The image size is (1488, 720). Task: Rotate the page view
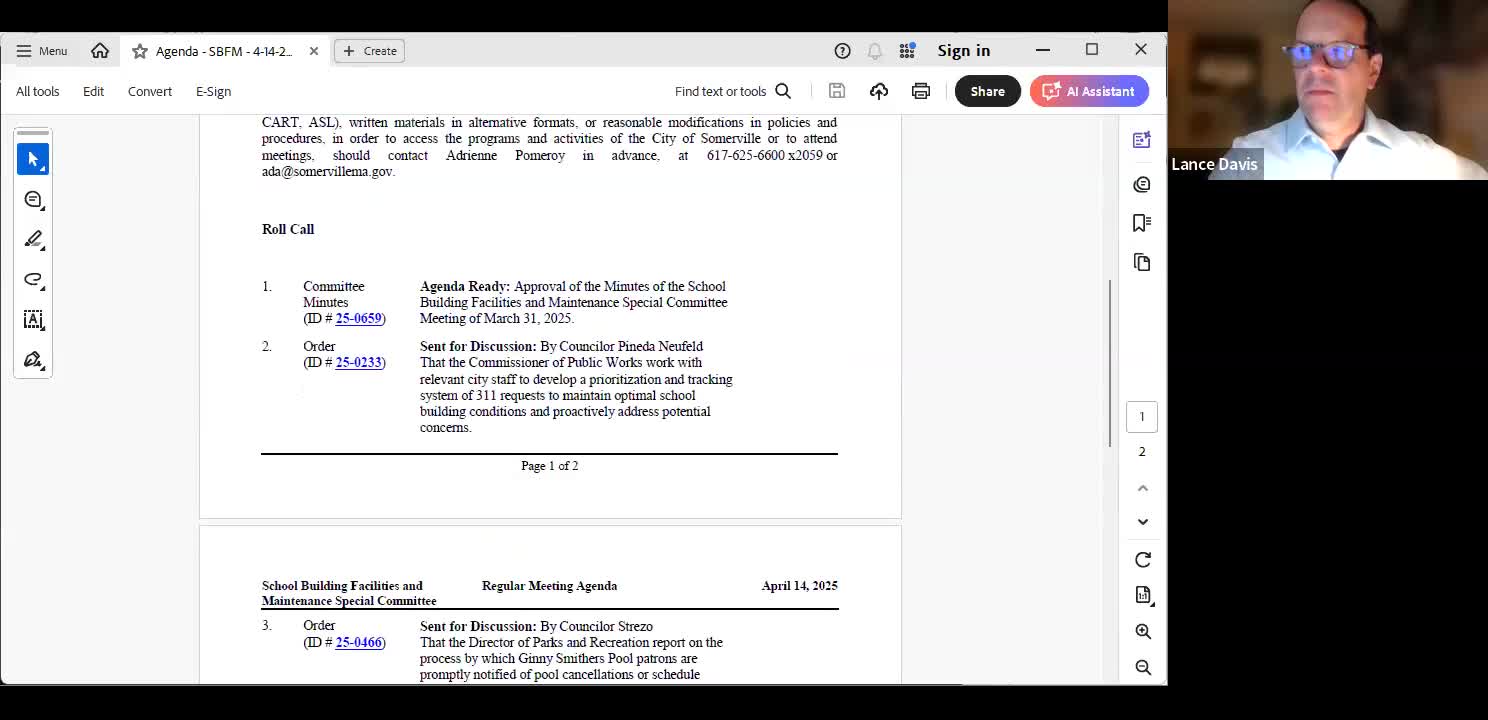click(x=1143, y=560)
